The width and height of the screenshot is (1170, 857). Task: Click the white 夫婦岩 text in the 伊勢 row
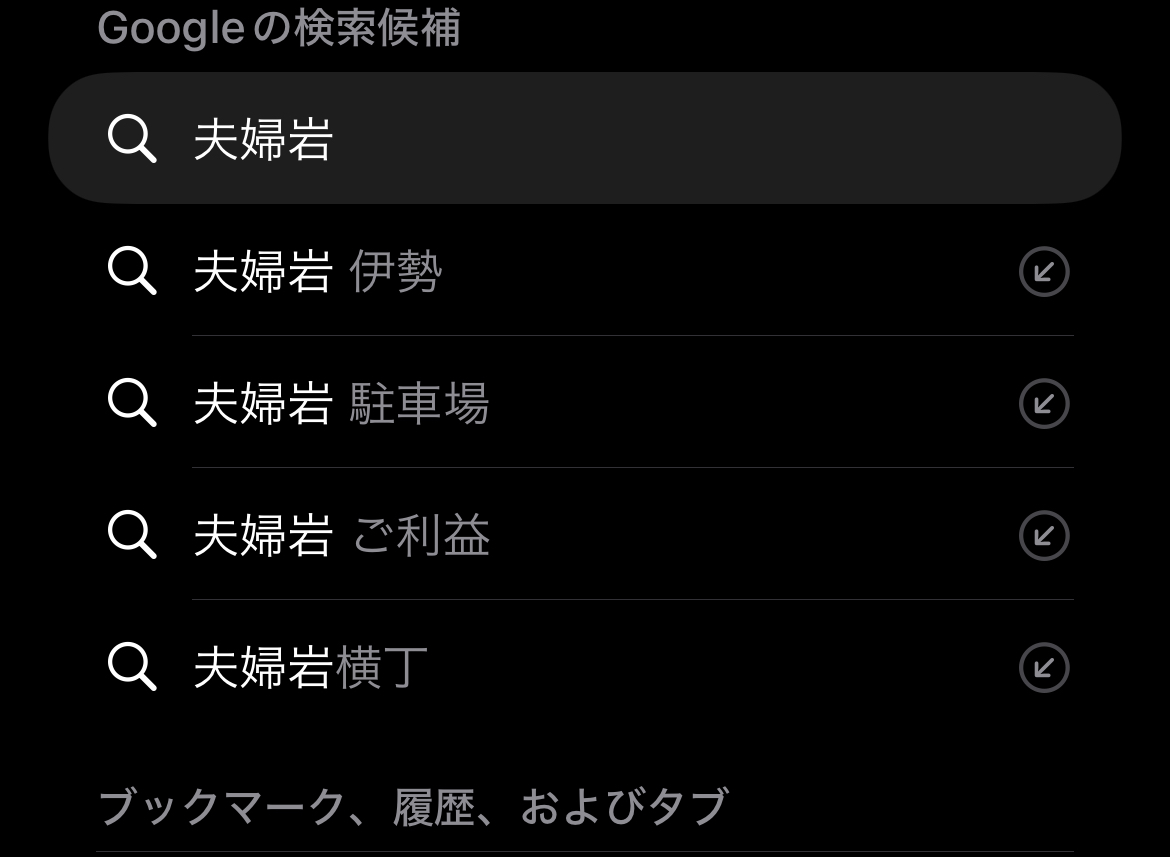[263, 271]
